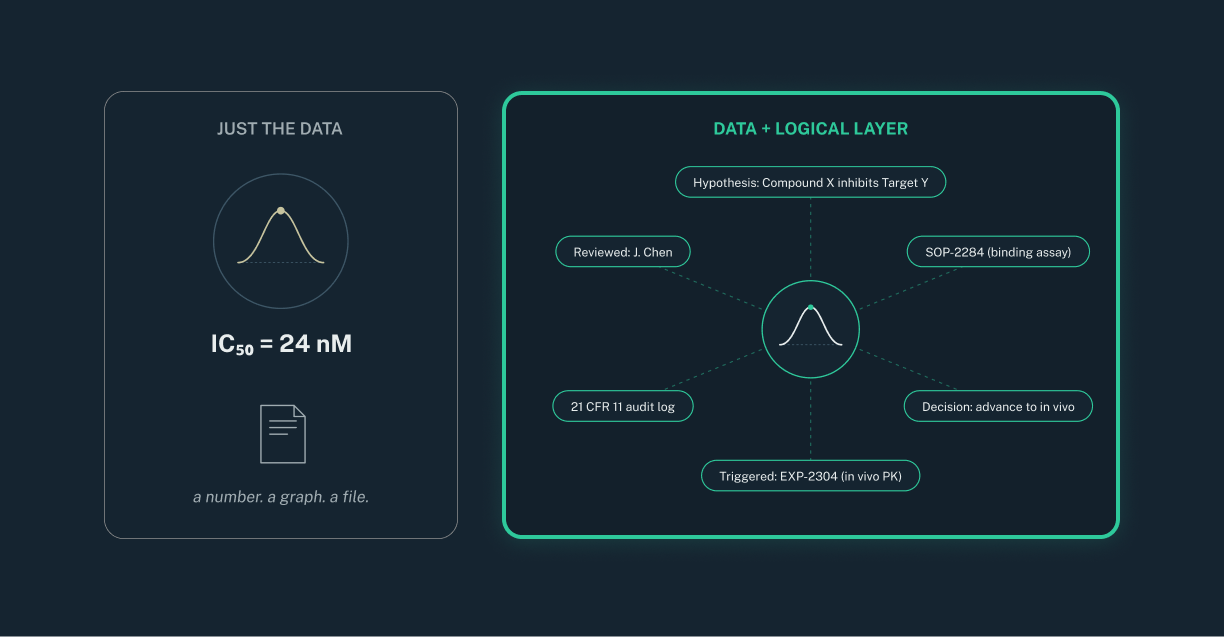Click the caption a number. a graph. a file.

(281, 496)
